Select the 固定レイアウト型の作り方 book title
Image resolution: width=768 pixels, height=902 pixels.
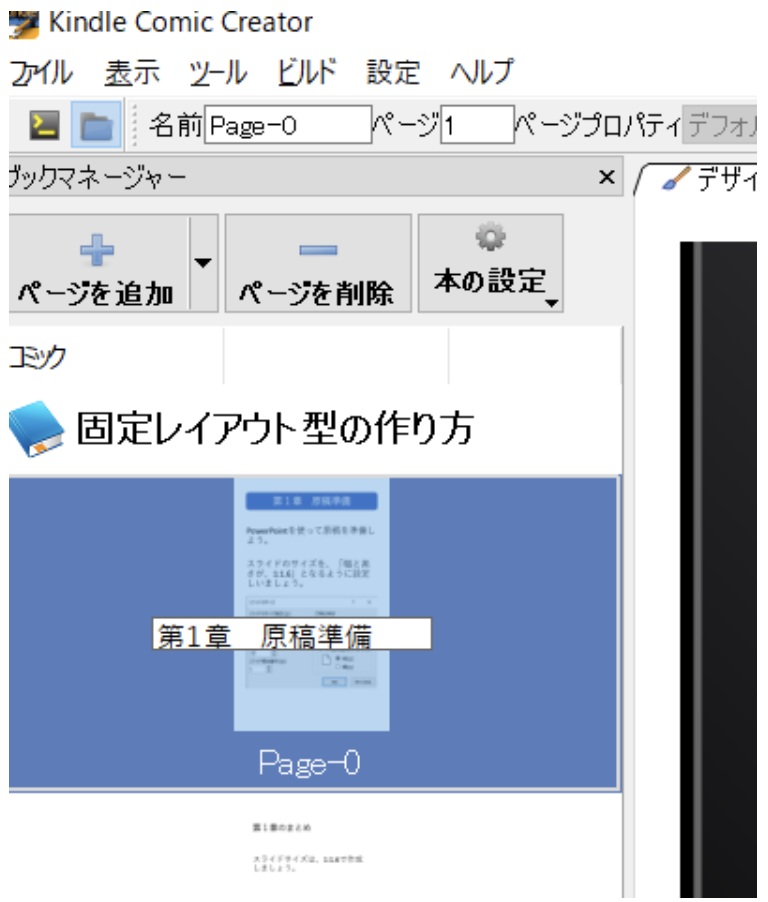275,429
